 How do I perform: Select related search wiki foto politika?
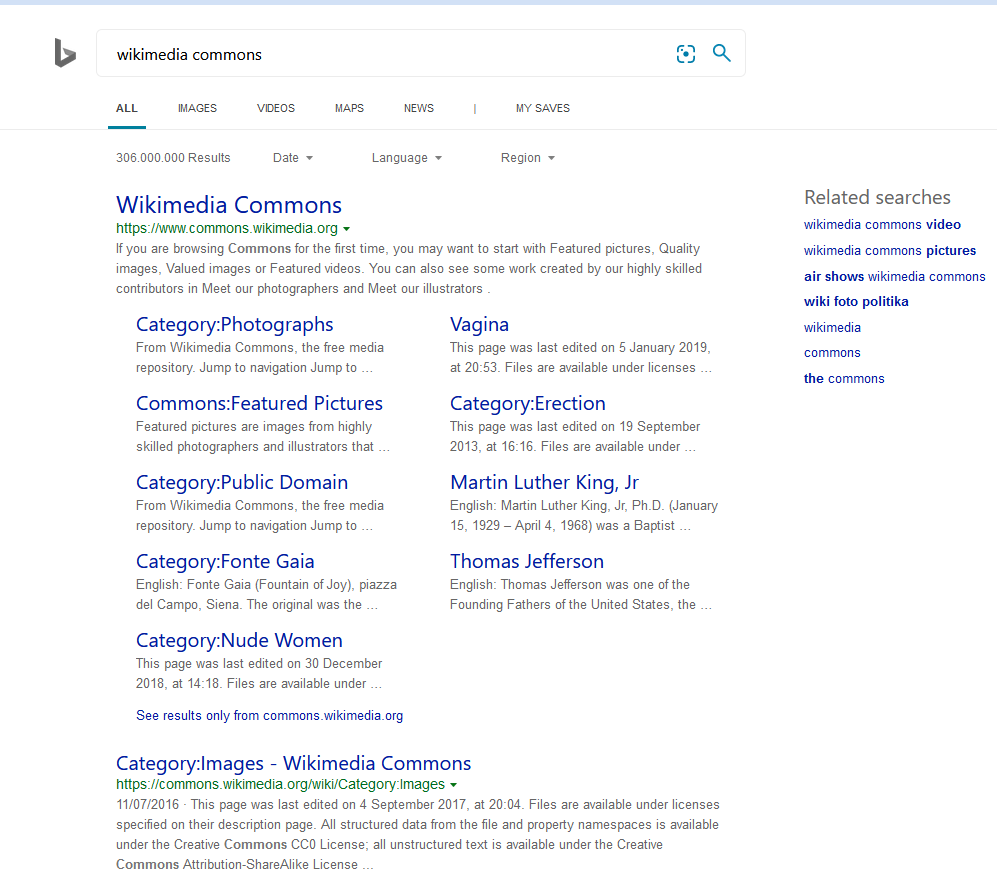point(856,301)
